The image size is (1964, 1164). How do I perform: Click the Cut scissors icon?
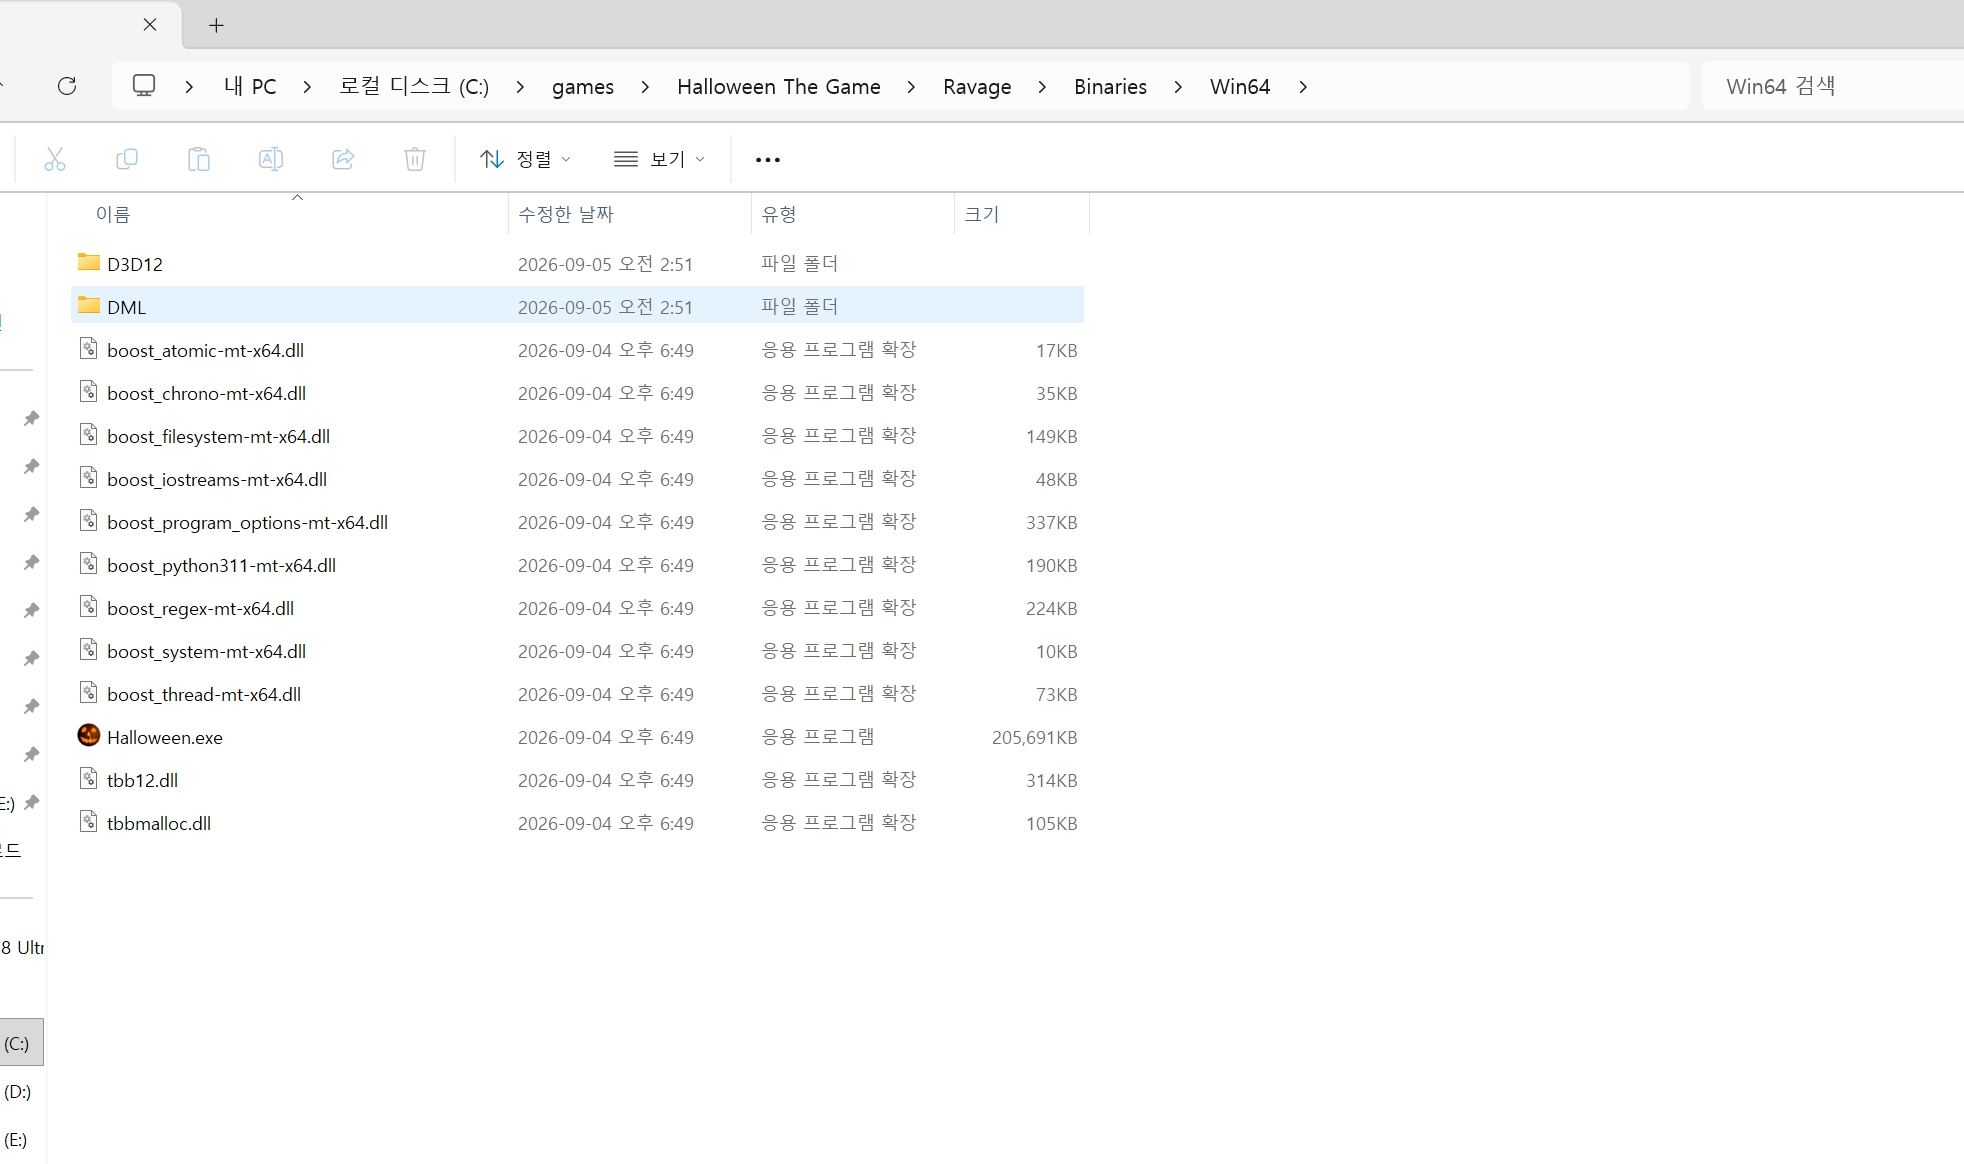[x=55, y=159]
